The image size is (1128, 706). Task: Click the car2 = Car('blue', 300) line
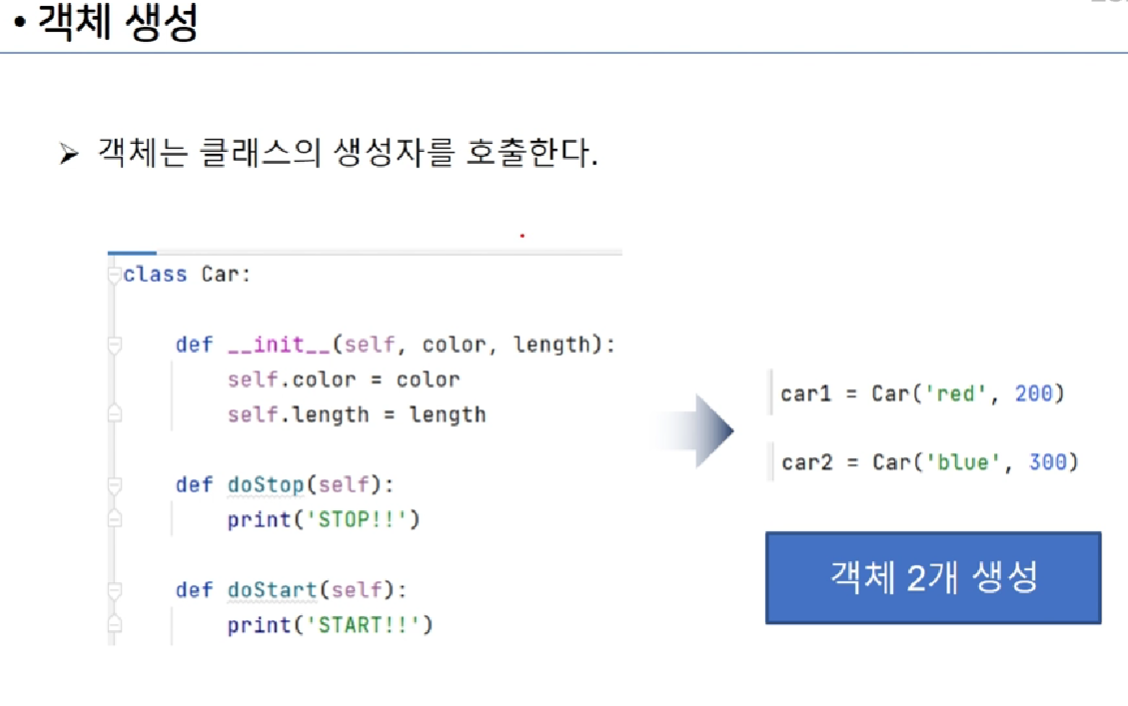[x=930, y=462]
